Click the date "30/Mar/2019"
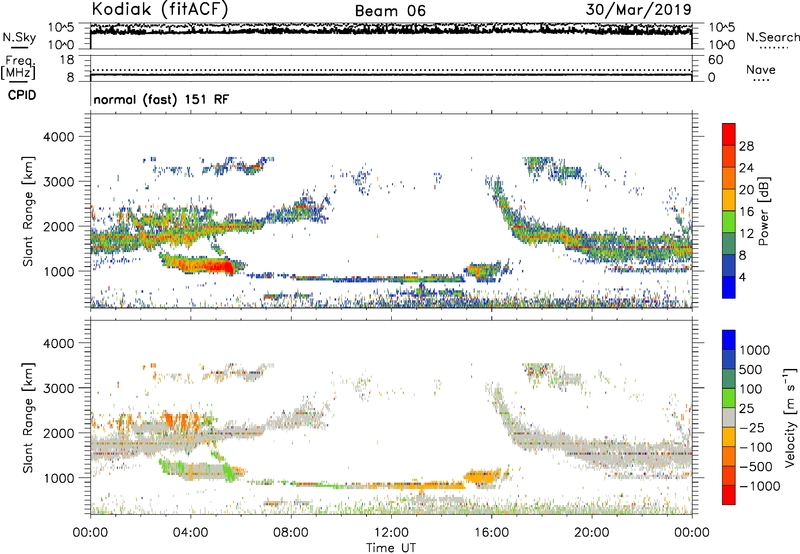800x554 pixels. pyautogui.click(x=638, y=10)
